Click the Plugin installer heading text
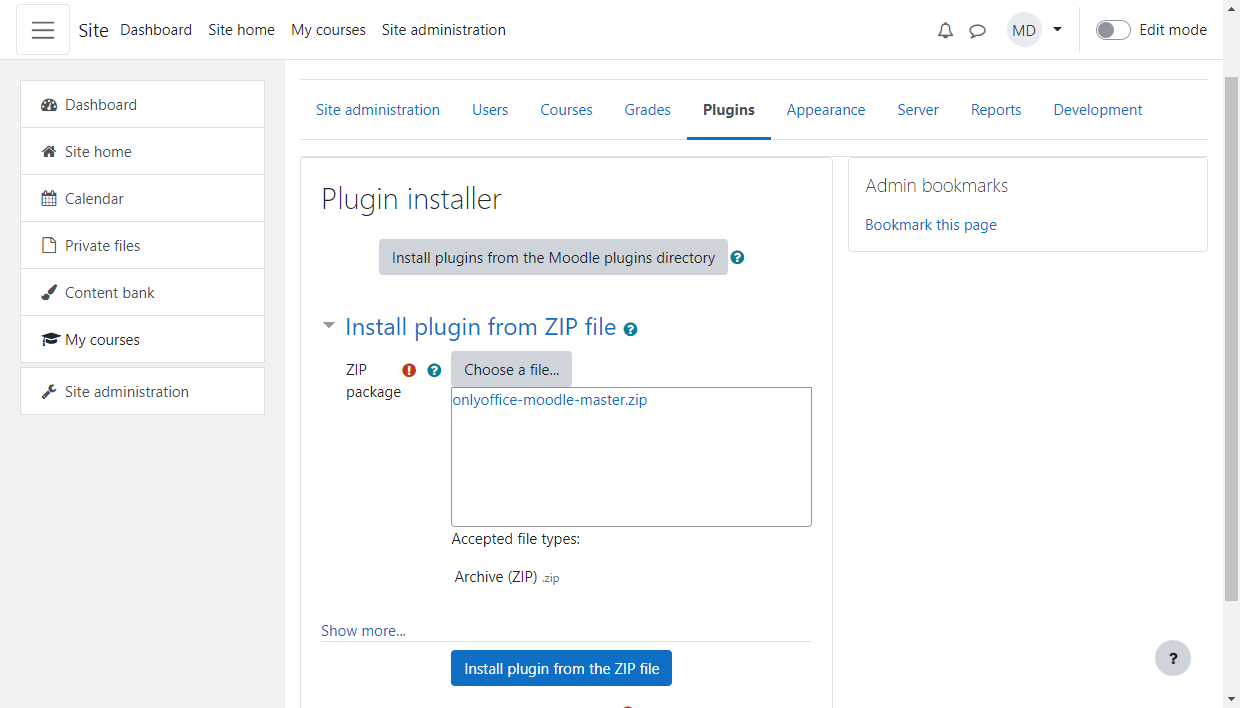 (x=411, y=199)
